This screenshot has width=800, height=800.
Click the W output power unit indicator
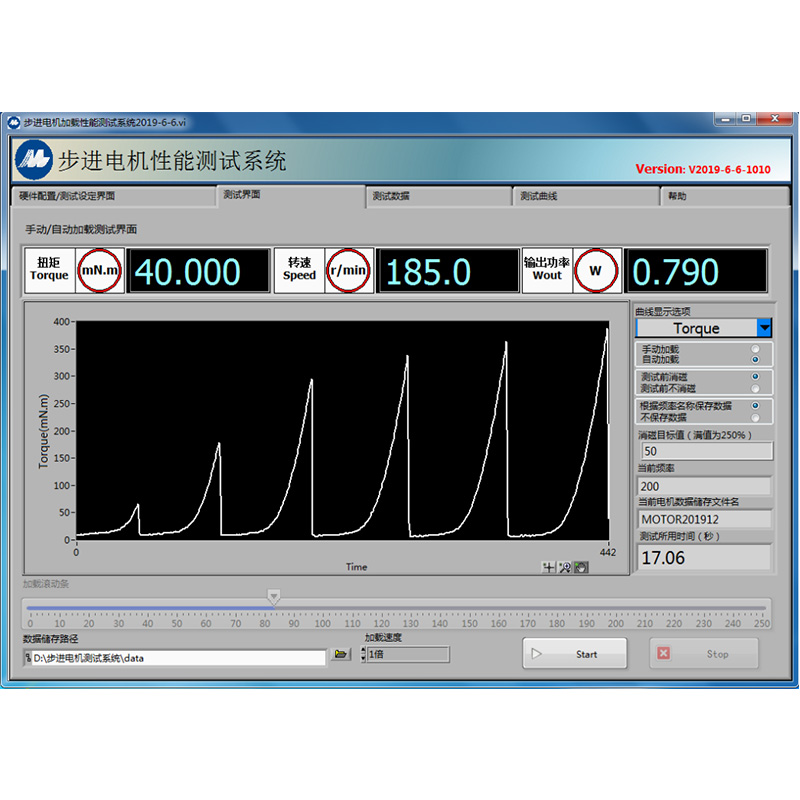596,270
